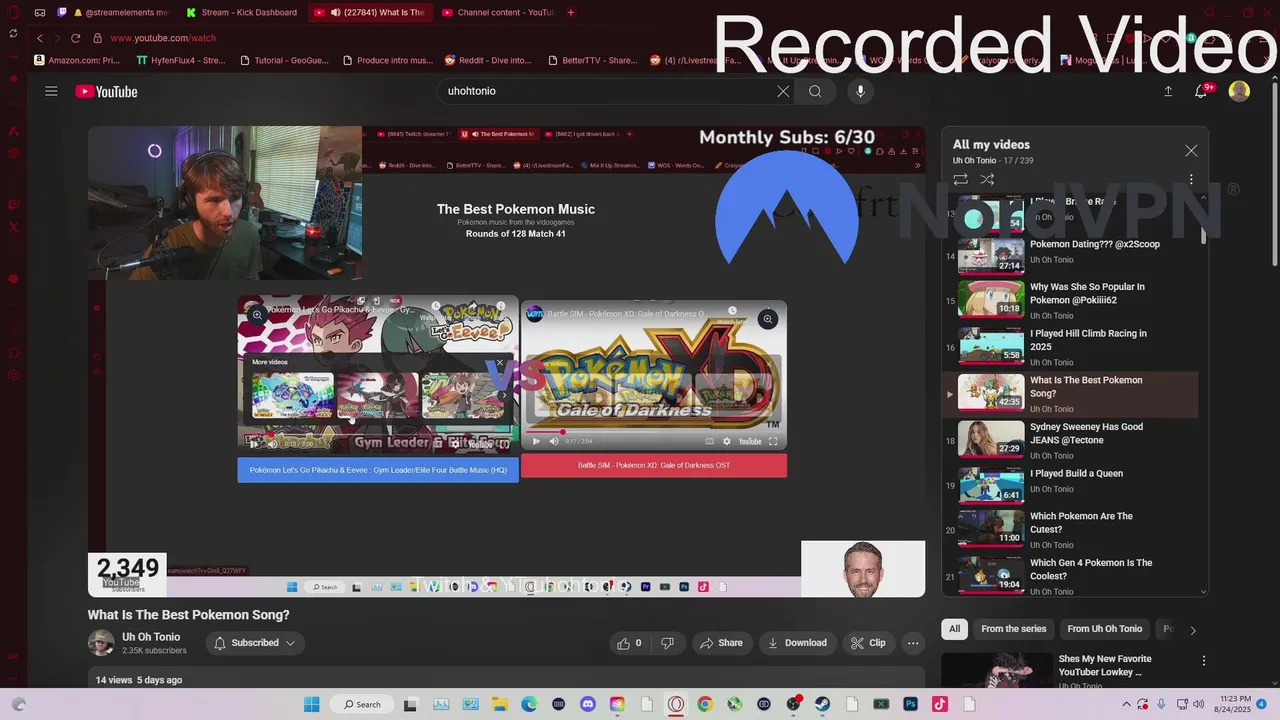The image size is (1280, 720).
Task: Play I Played Build a Queen video
Action: 1070,486
